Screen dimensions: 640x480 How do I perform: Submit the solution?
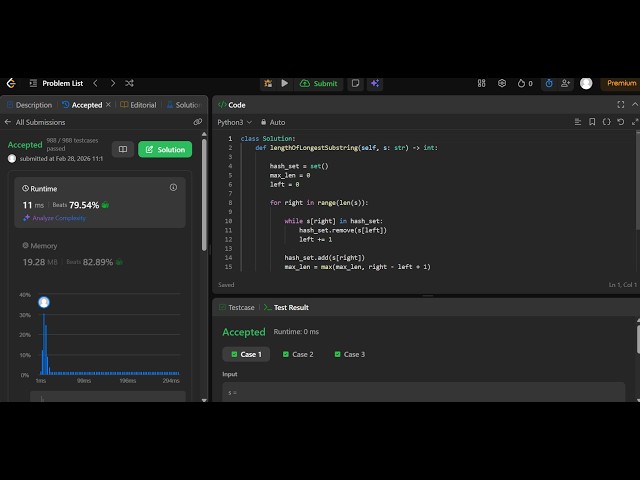(319, 83)
